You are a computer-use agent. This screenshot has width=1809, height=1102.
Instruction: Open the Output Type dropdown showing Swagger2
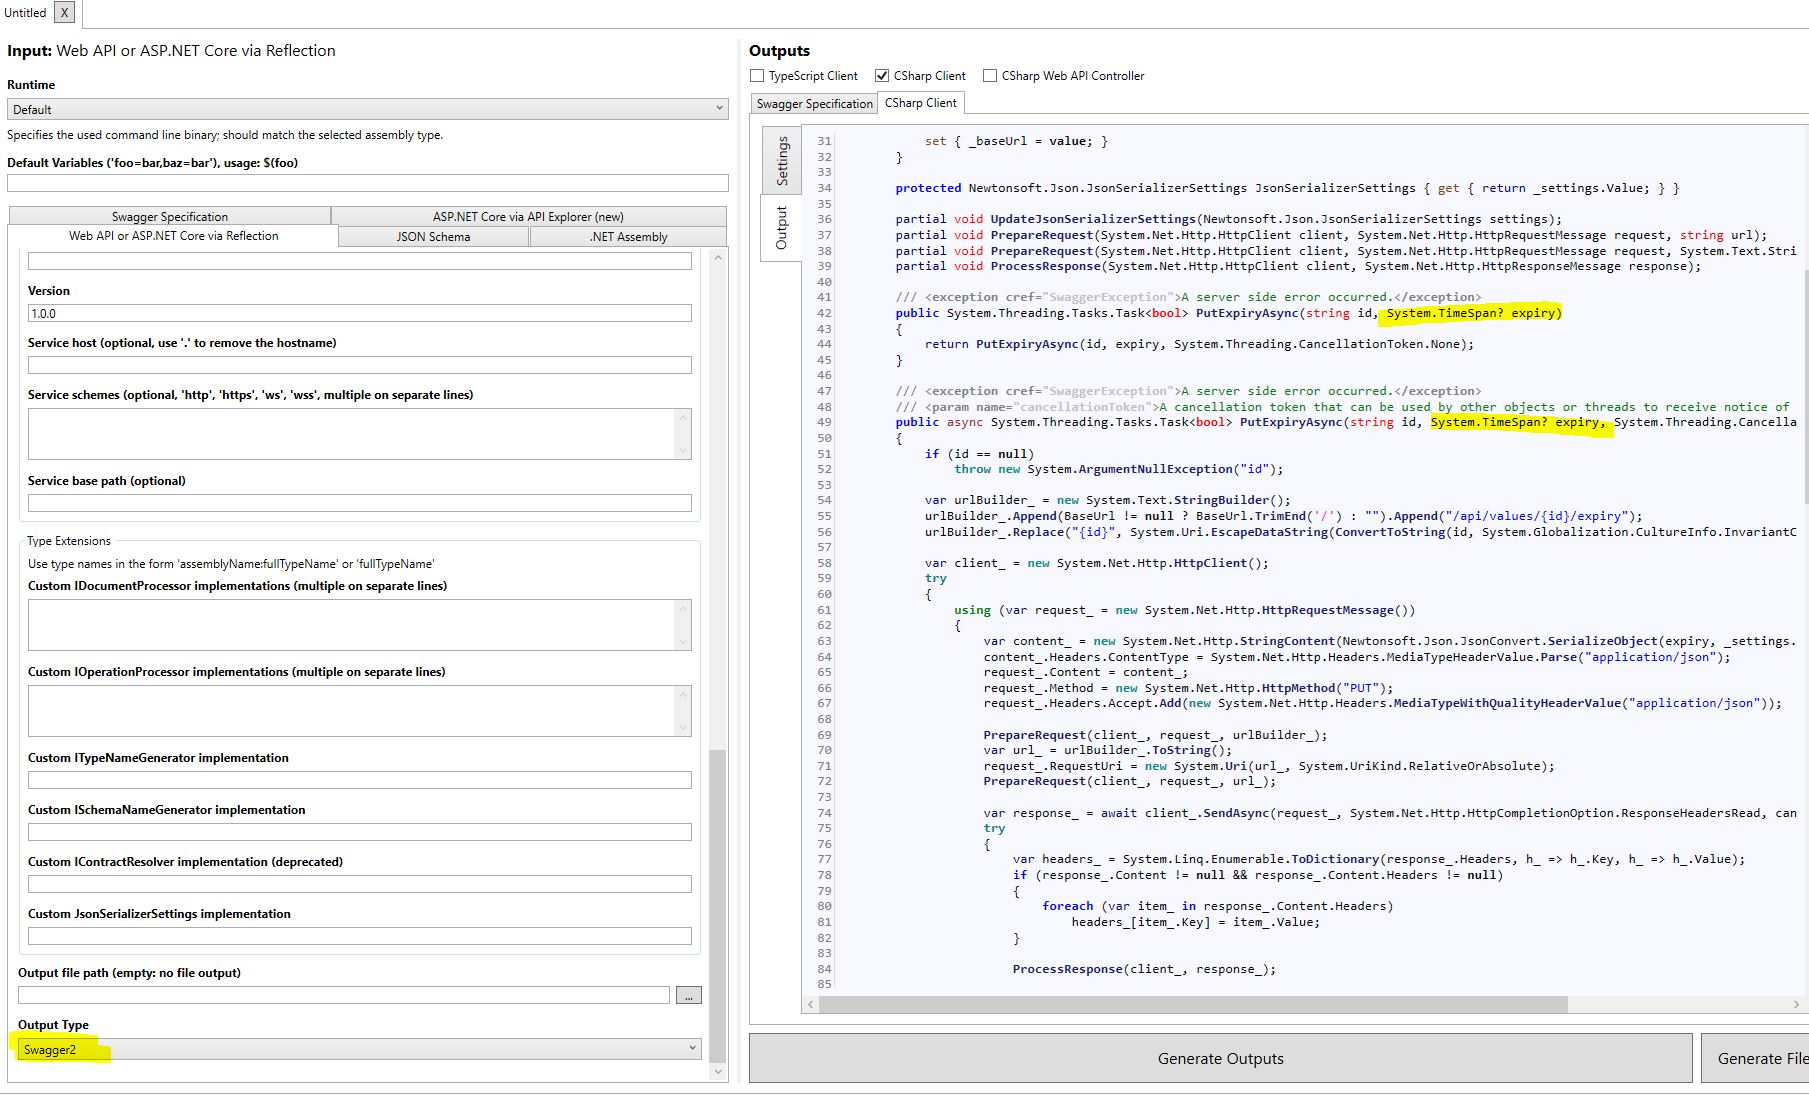pos(359,1049)
